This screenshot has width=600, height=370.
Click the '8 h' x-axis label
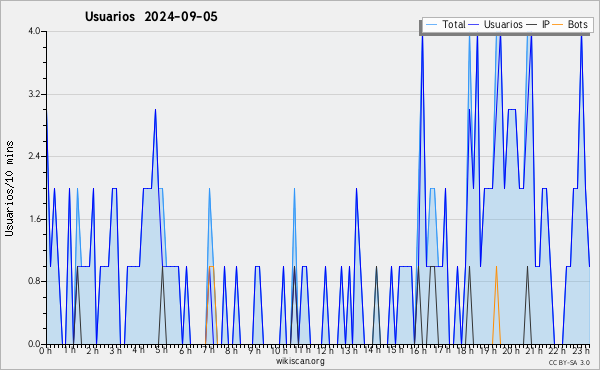pyautogui.click(x=231, y=350)
